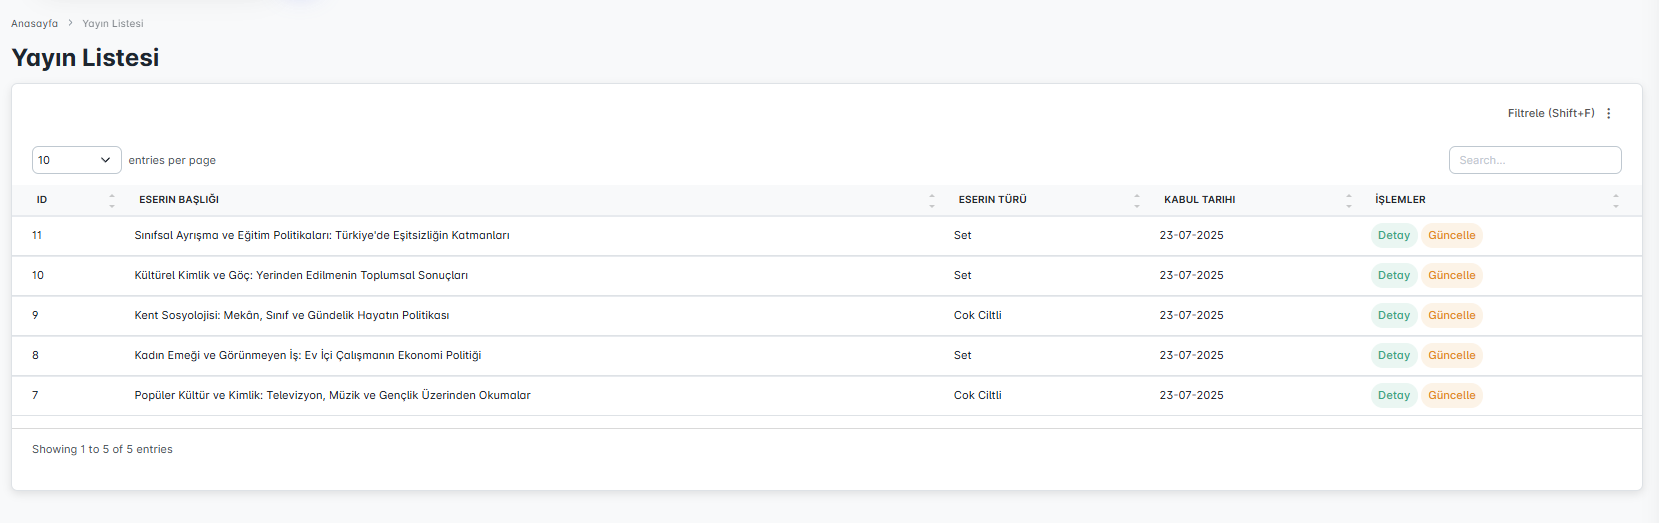The image size is (1659, 523).
Task: Select the Sınıfsal Ayrışma ve Eğitim Politikaları title
Action: [x=322, y=236]
